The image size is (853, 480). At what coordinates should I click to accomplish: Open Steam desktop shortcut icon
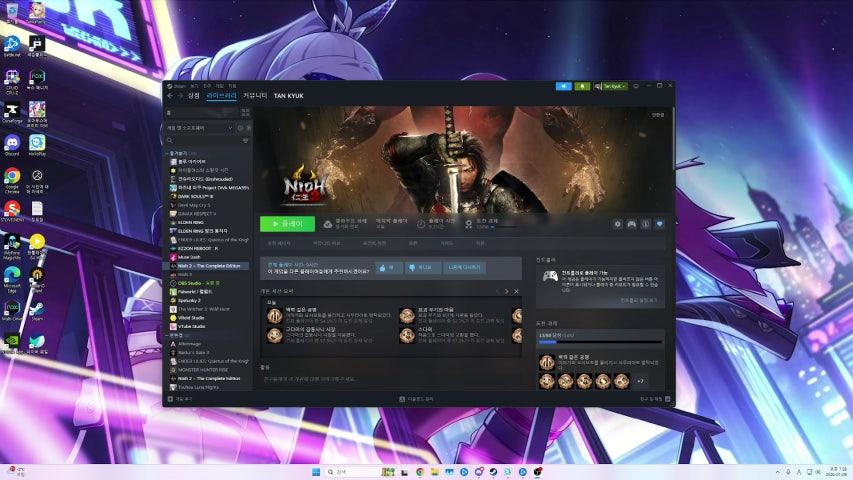[36, 311]
